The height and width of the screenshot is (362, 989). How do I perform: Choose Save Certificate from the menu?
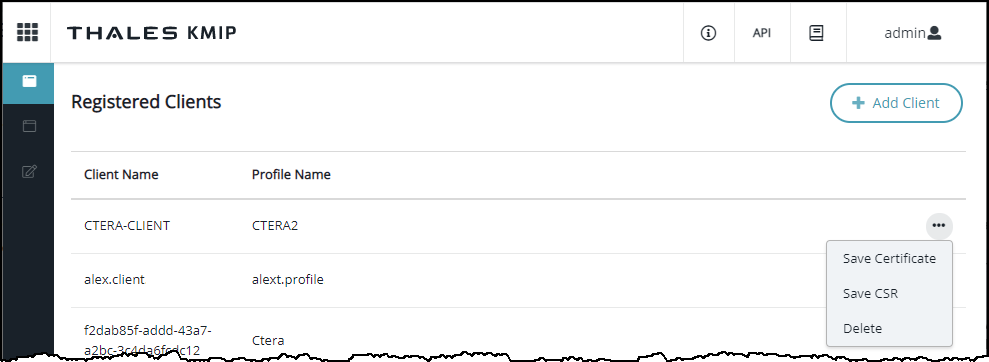click(889, 259)
